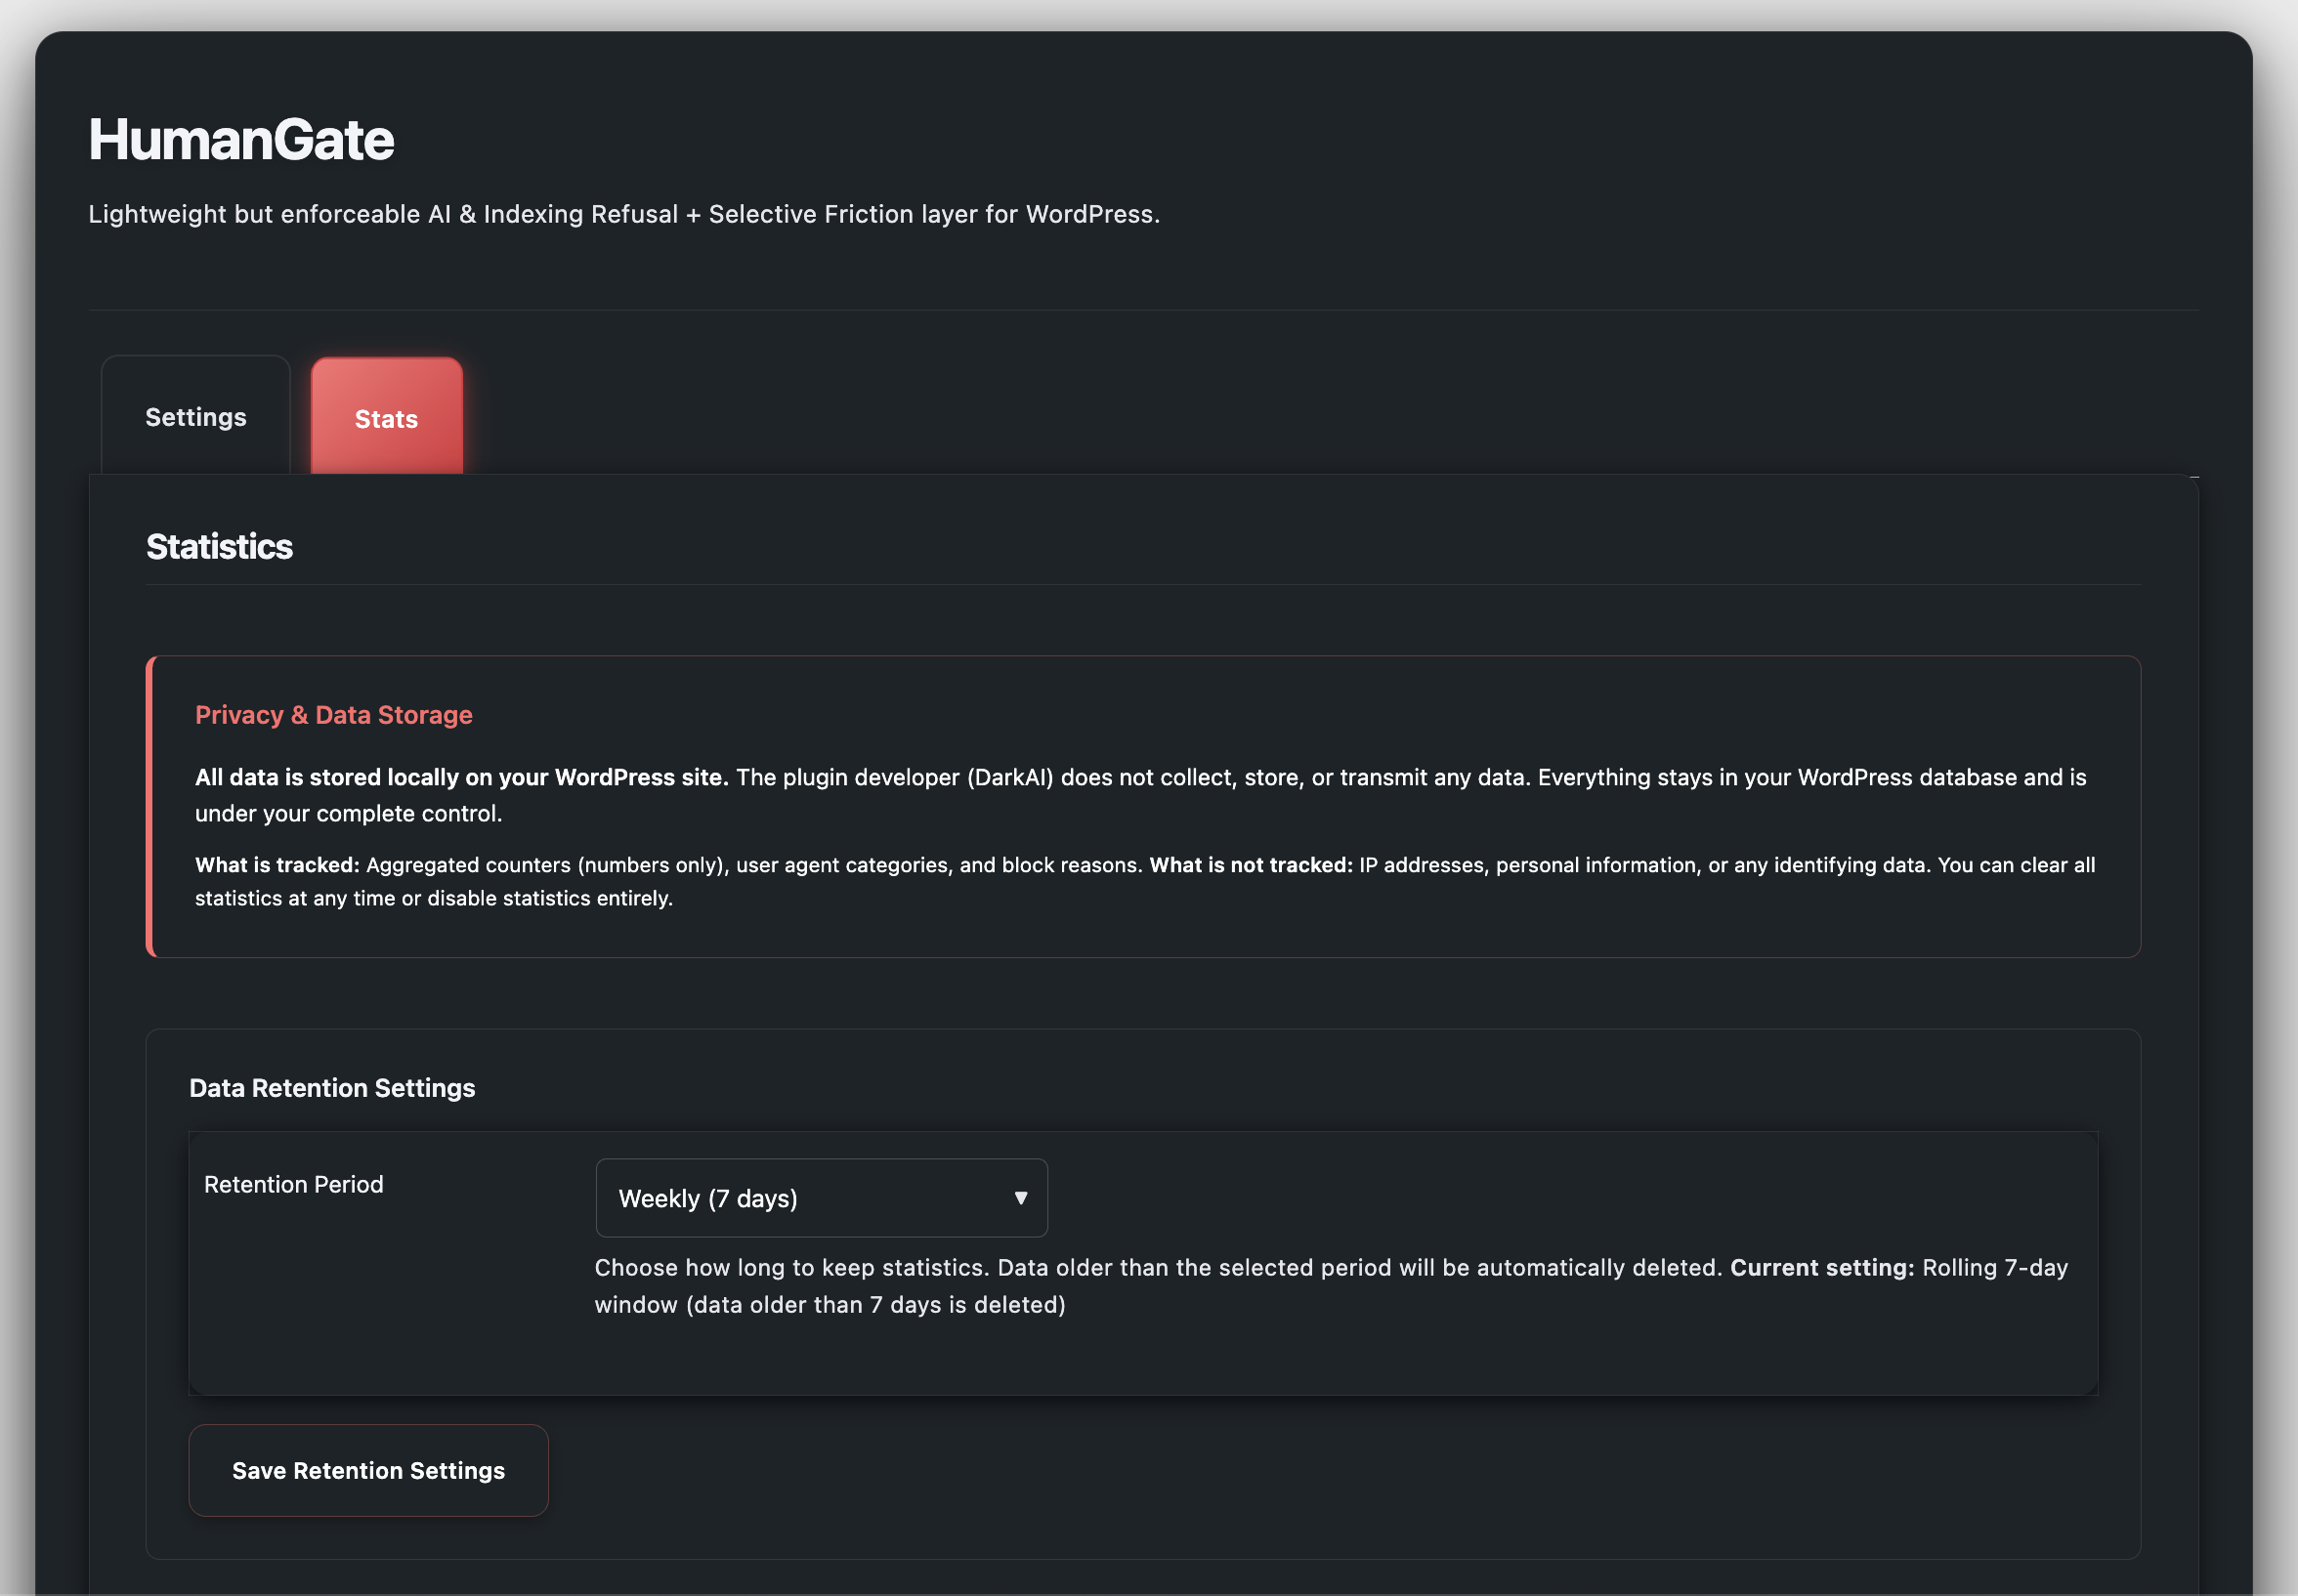The width and height of the screenshot is (2298, 1596).
Task: Click the 'Current setting:' bold label
Action: tap(1821, 1268)
